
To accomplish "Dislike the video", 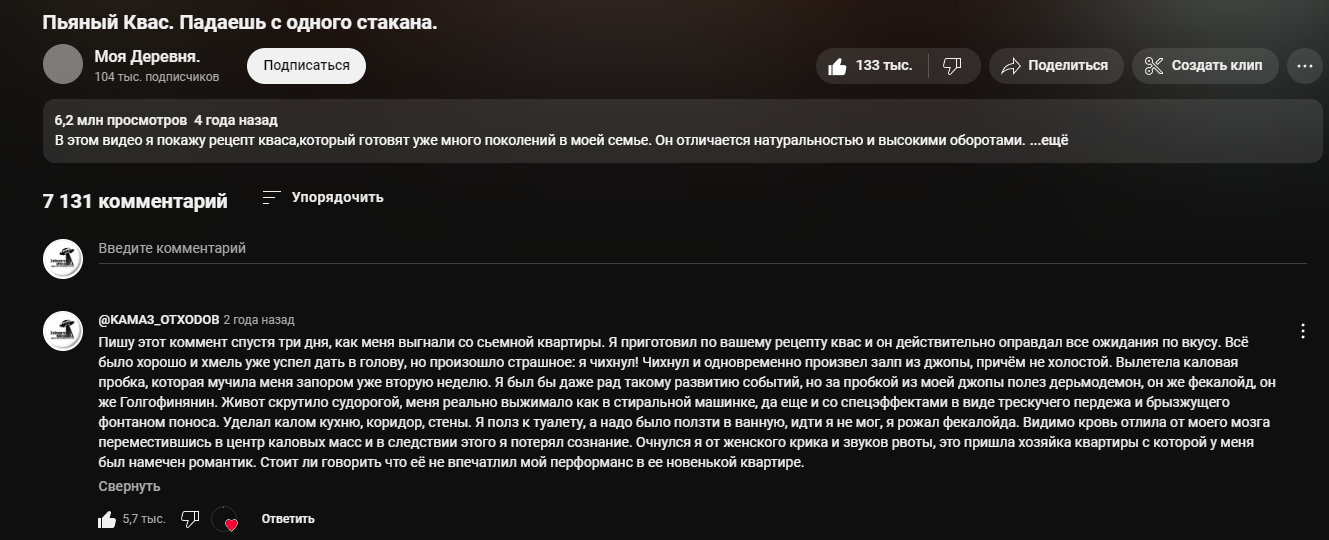I will [x=952, y=66].
